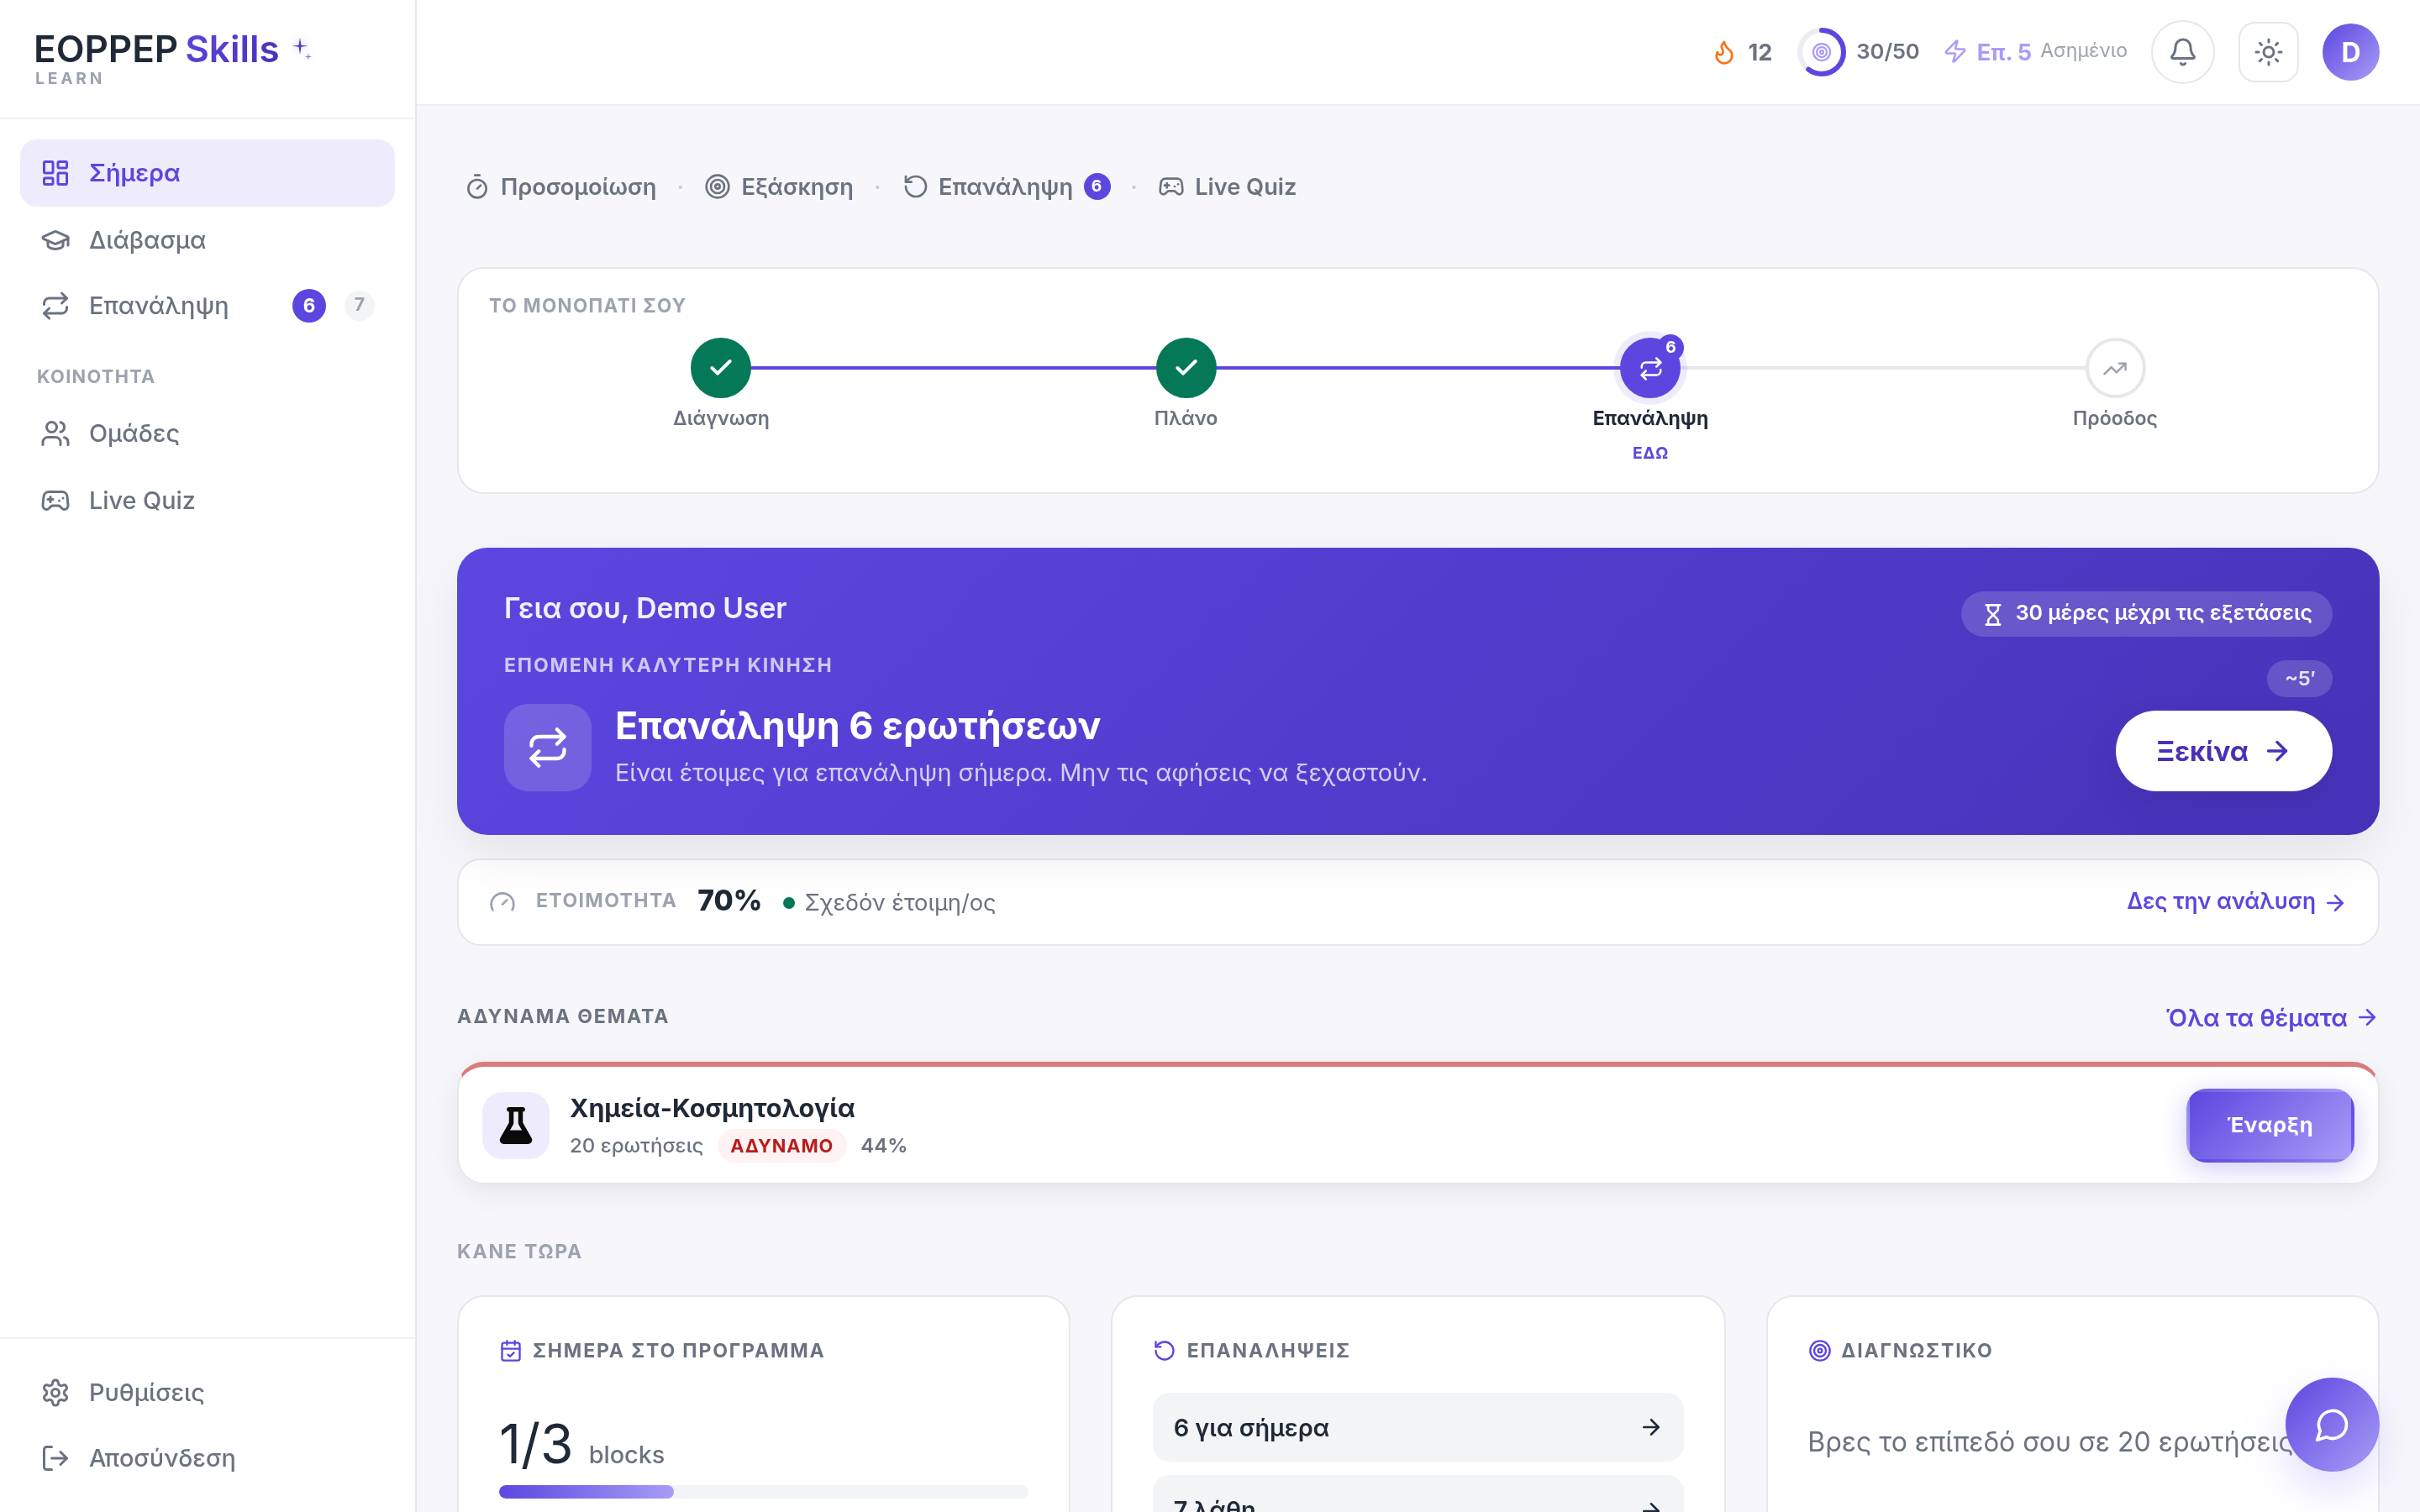
Task: Click Αποσύνδεση to log out
Action: click(207, 1458)
